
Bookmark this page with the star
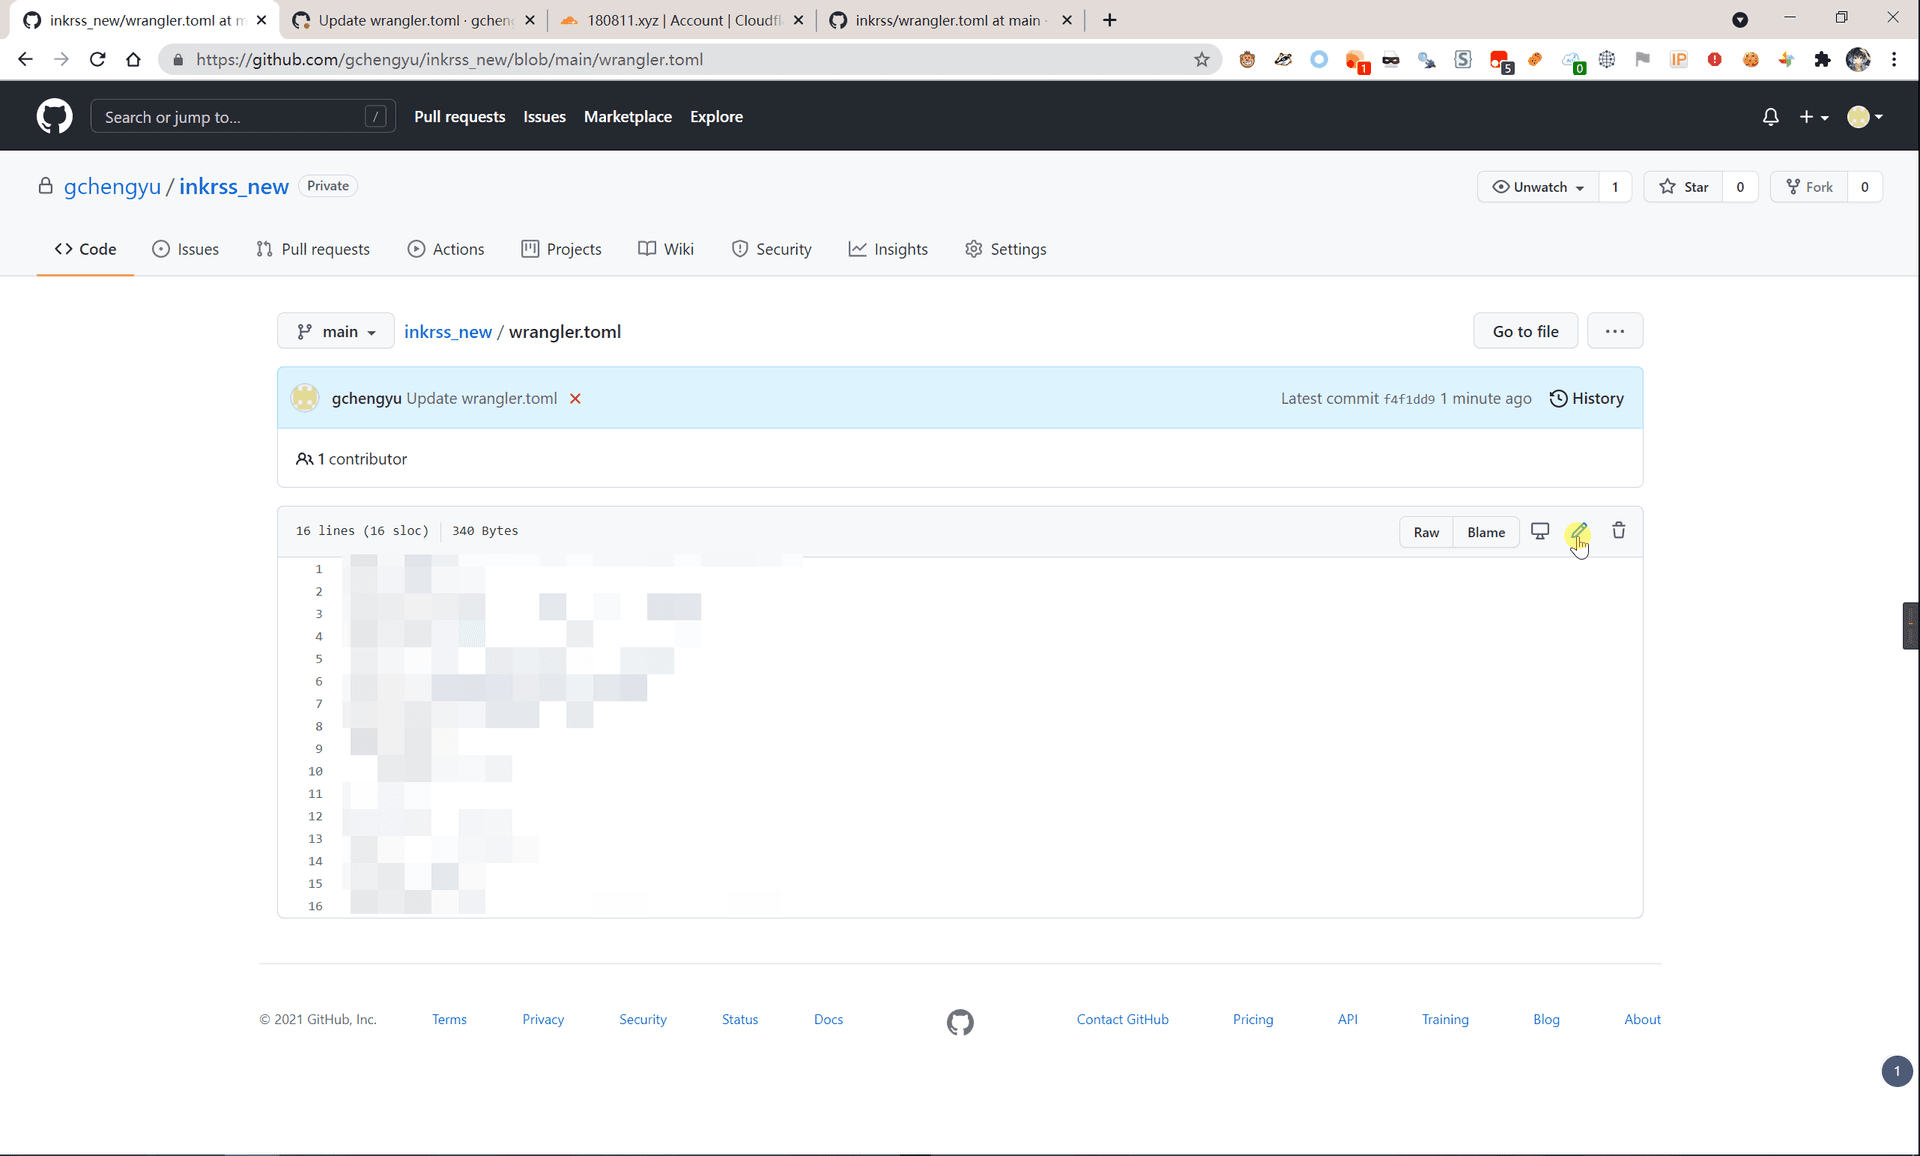point(1202,59)
